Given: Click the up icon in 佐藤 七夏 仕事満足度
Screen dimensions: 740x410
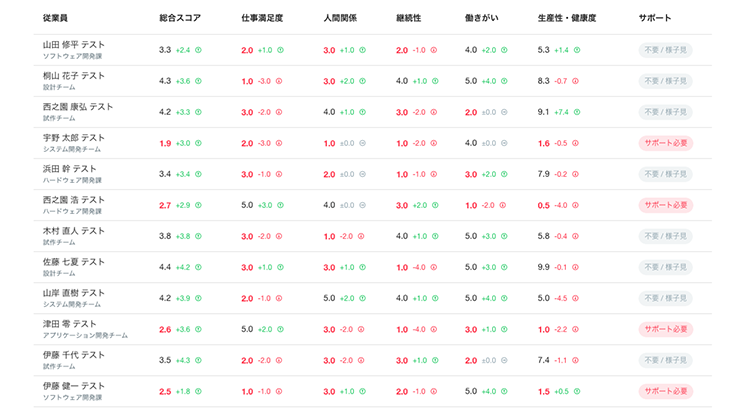Looking at the screenshot, I should tap(280, 268).
